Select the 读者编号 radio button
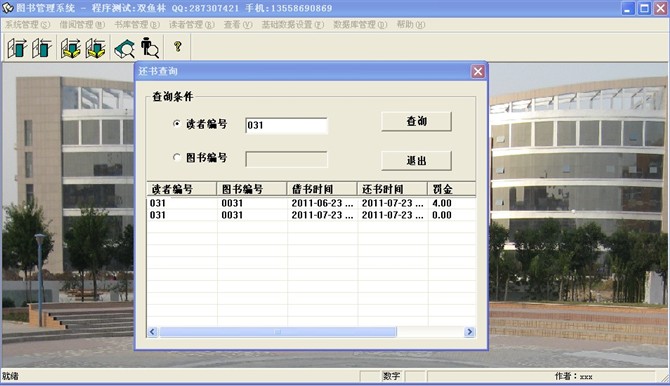 176,124
